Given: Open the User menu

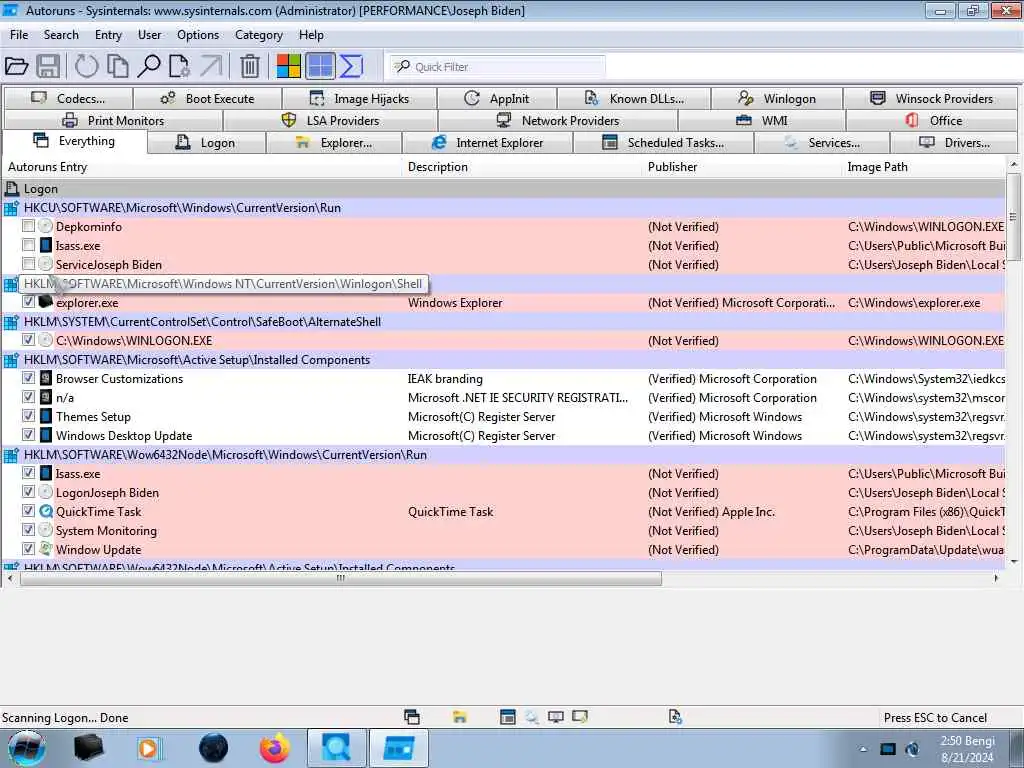Looking at the screenshot, I should click(x=149, y=35).
